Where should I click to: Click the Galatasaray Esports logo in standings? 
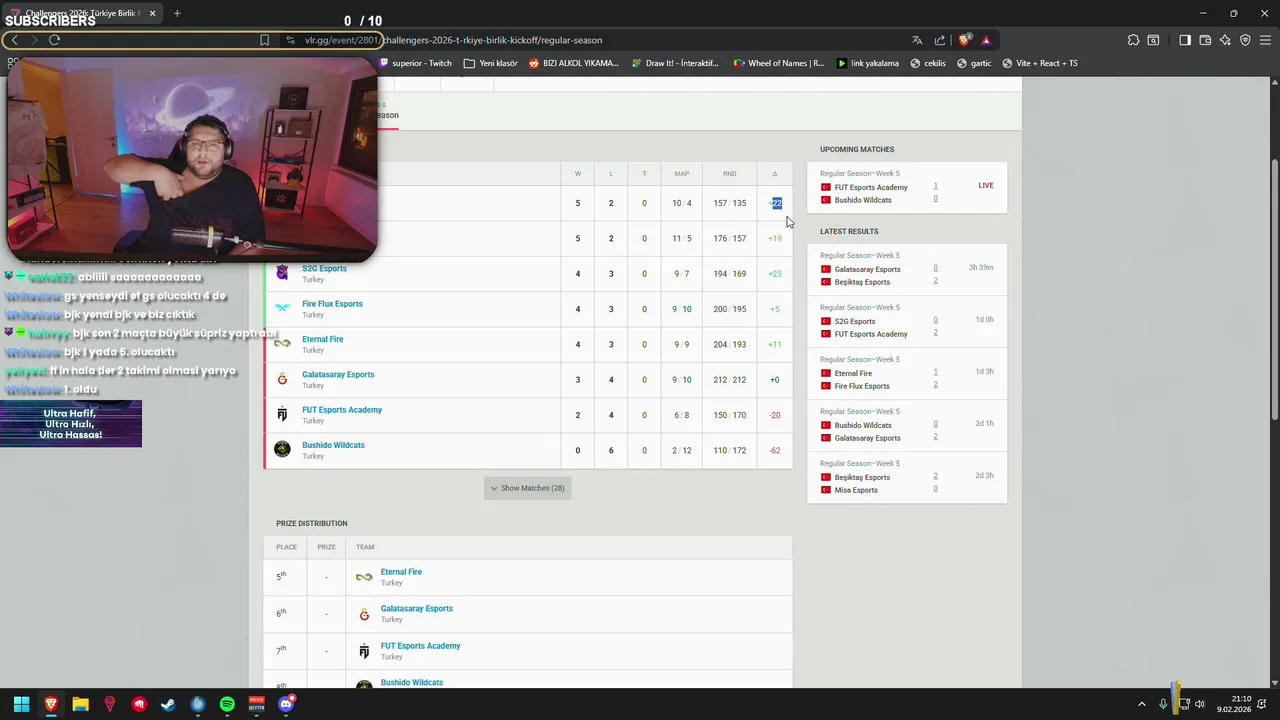282,379
